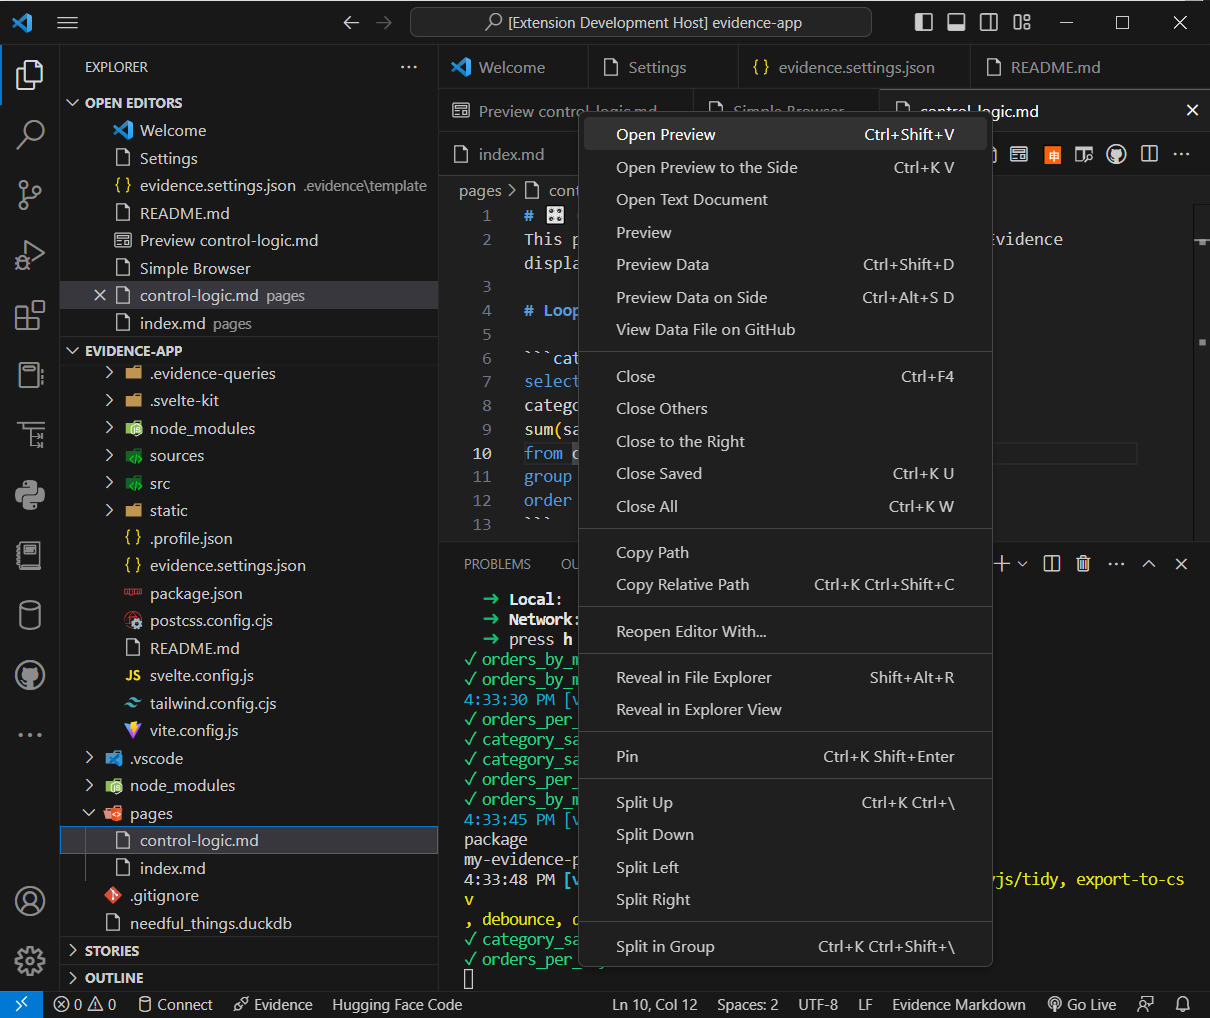Select the Python icon in the activity bar
1210x1018 pixels.
[29, 494]
